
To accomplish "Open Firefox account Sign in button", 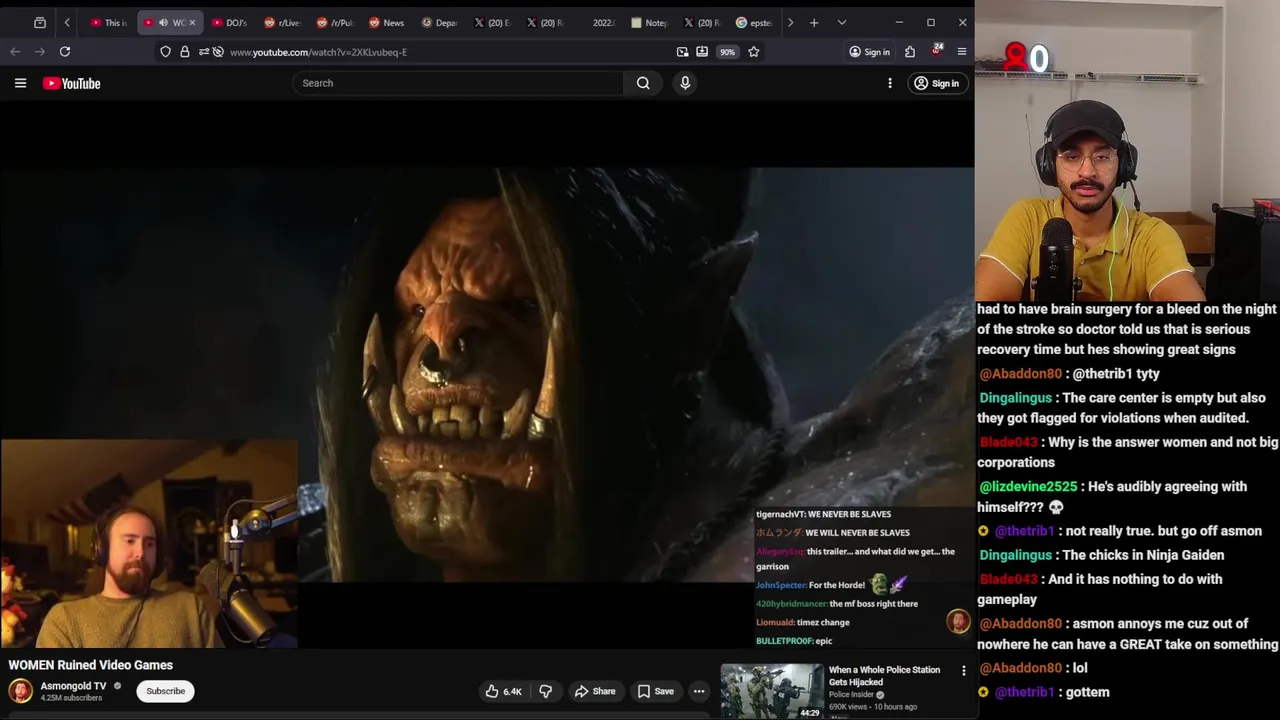I will click(x=870, y=52).
